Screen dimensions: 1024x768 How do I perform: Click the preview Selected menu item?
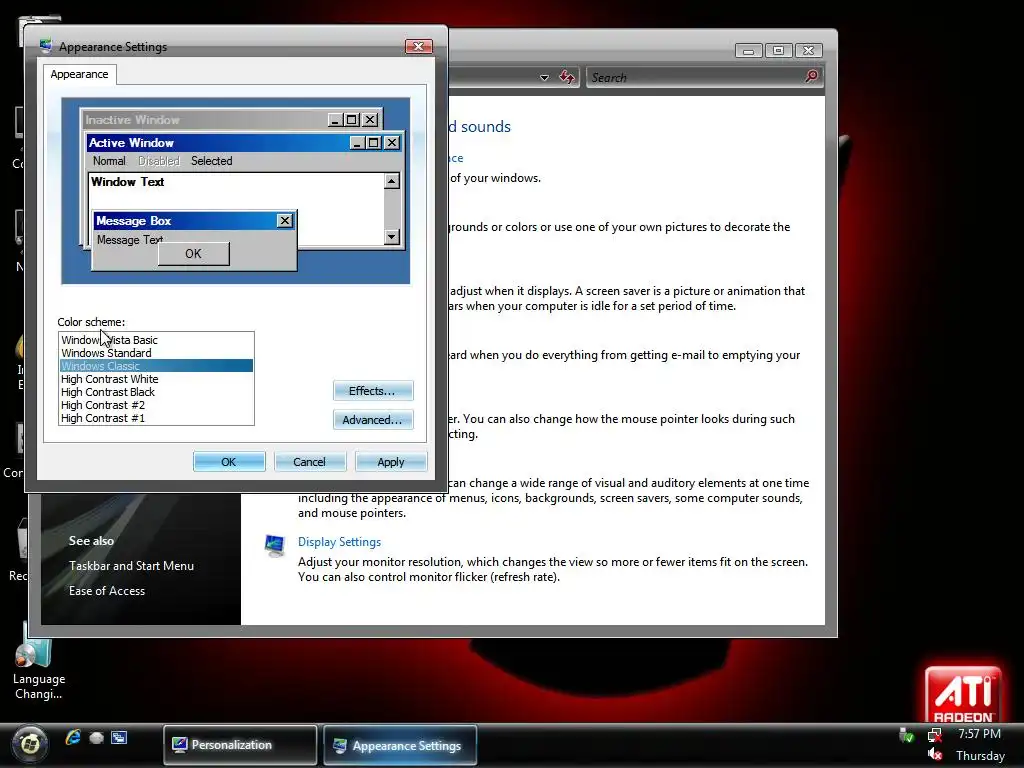pos(212,161)
